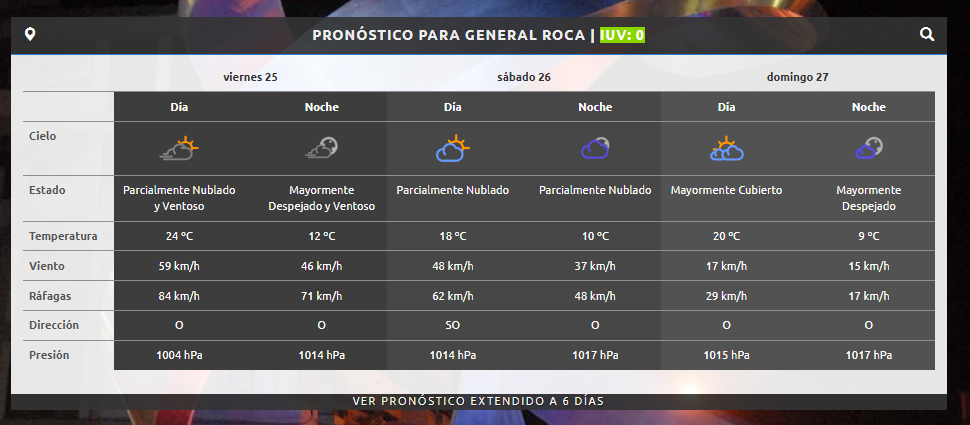Click Sunday daytime mostly overcast icon
Image resolution: width=970 pixels, height=425 pixels.
point(726,149)
